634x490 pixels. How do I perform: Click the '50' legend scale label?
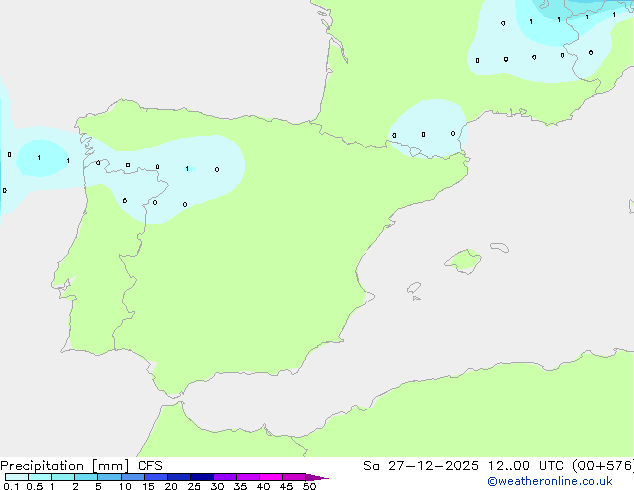[309, 486]
